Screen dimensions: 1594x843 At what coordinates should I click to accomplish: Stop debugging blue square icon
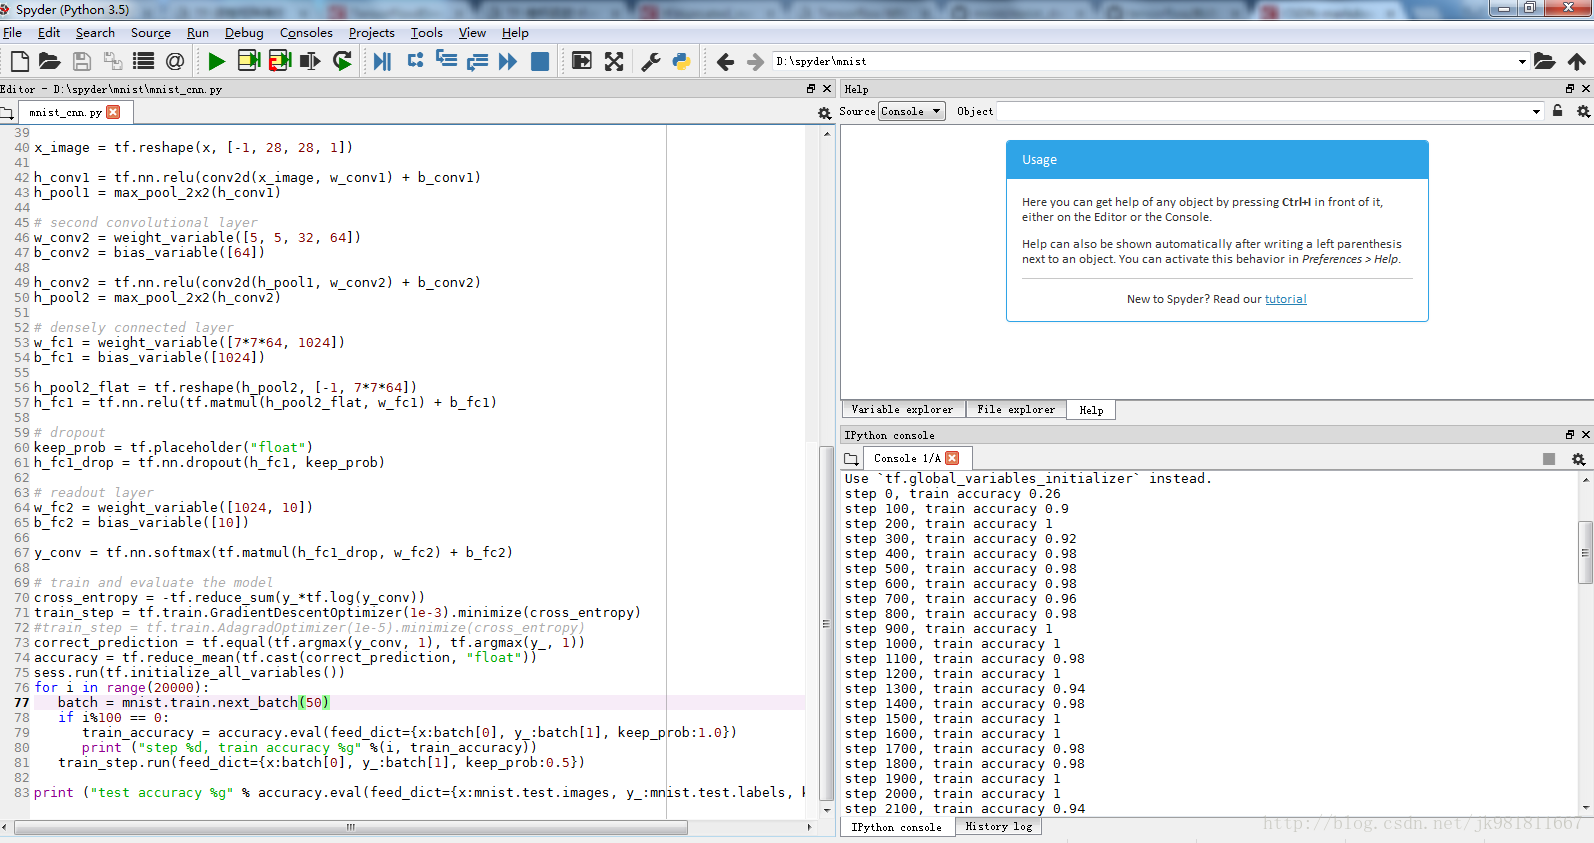[540, 61]
